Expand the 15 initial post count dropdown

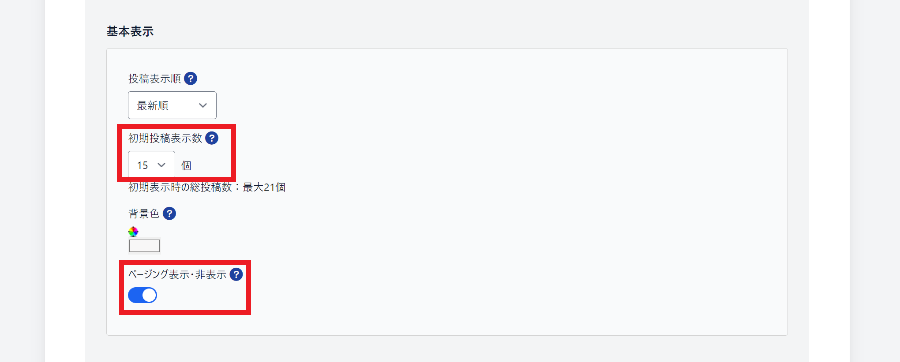pos(152,165)
